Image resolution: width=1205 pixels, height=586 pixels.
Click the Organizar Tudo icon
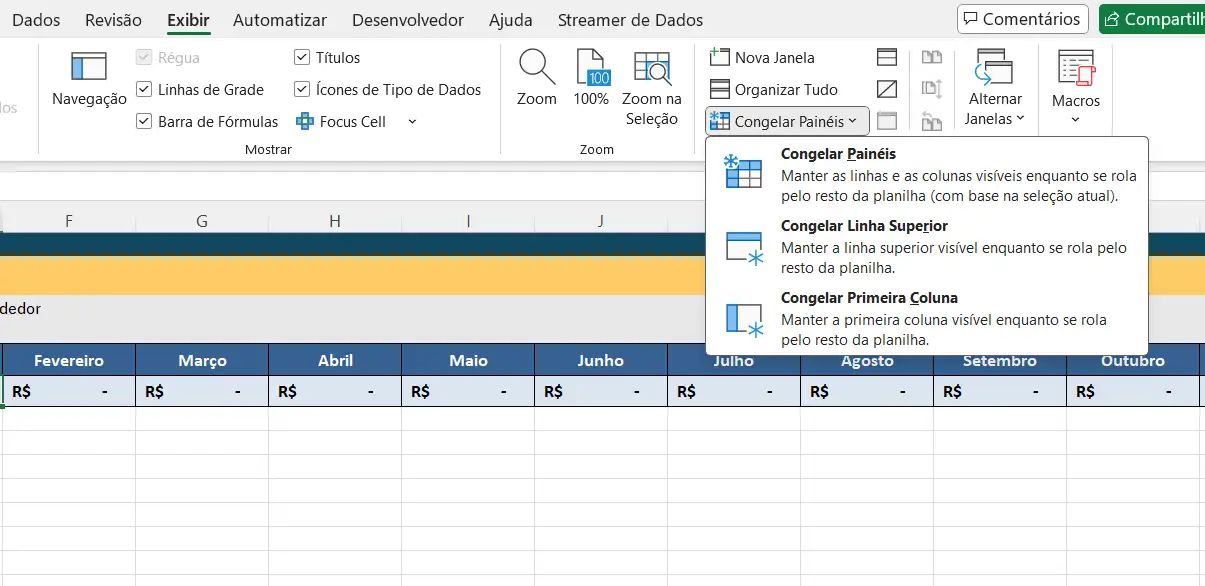click(721, 89)
